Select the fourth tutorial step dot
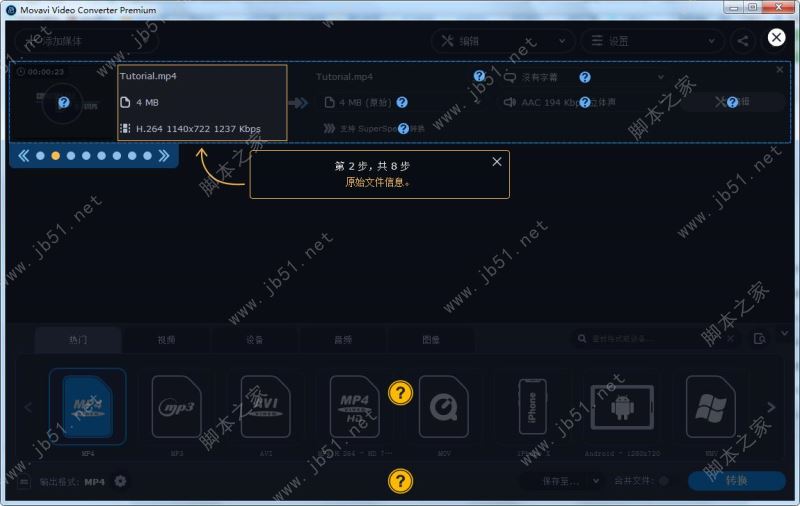The image size is (800, 506). [x=86, y=156]
